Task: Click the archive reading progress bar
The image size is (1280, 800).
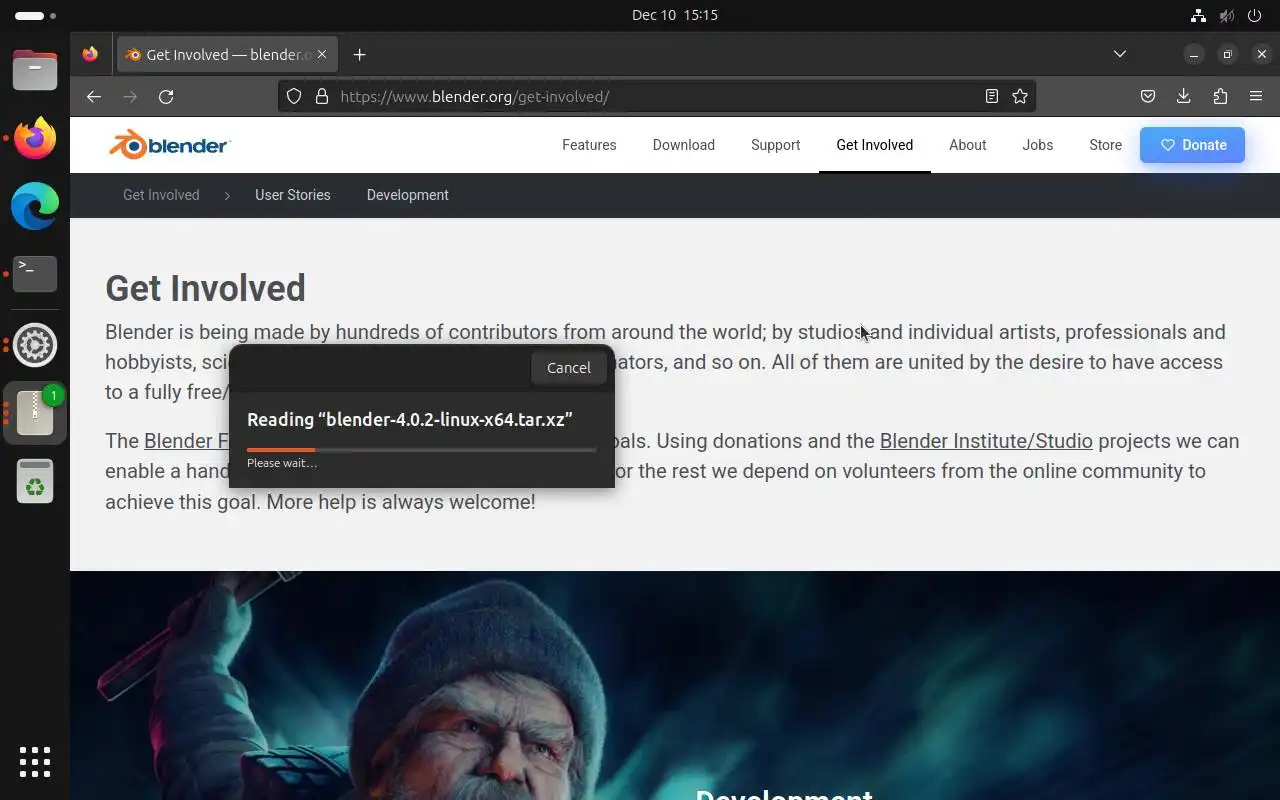Action: click(422, 450)
